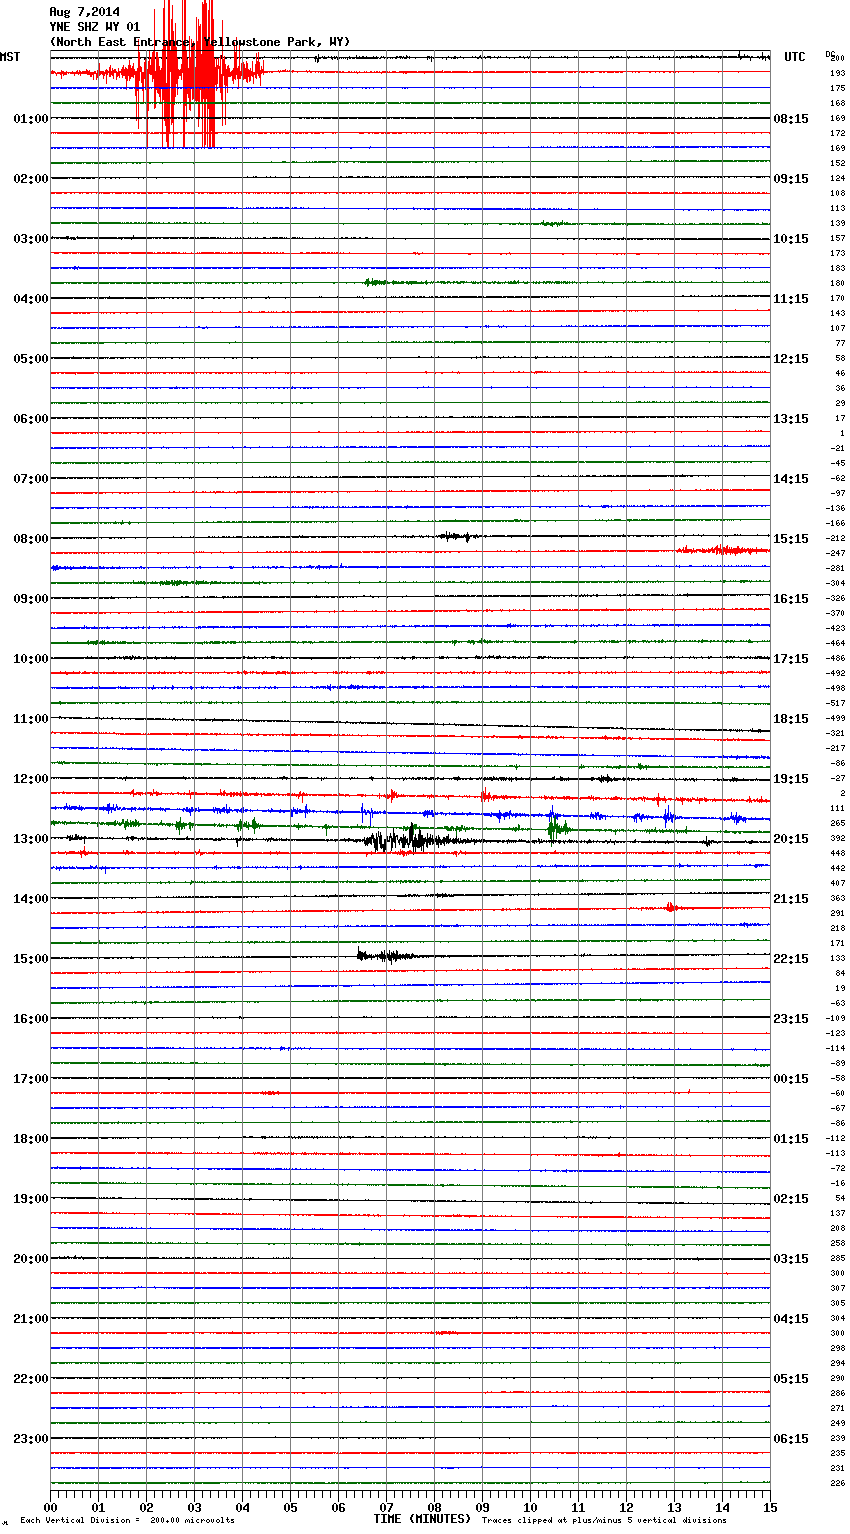Click the 'UTC' timezone label

pos(794,57)
